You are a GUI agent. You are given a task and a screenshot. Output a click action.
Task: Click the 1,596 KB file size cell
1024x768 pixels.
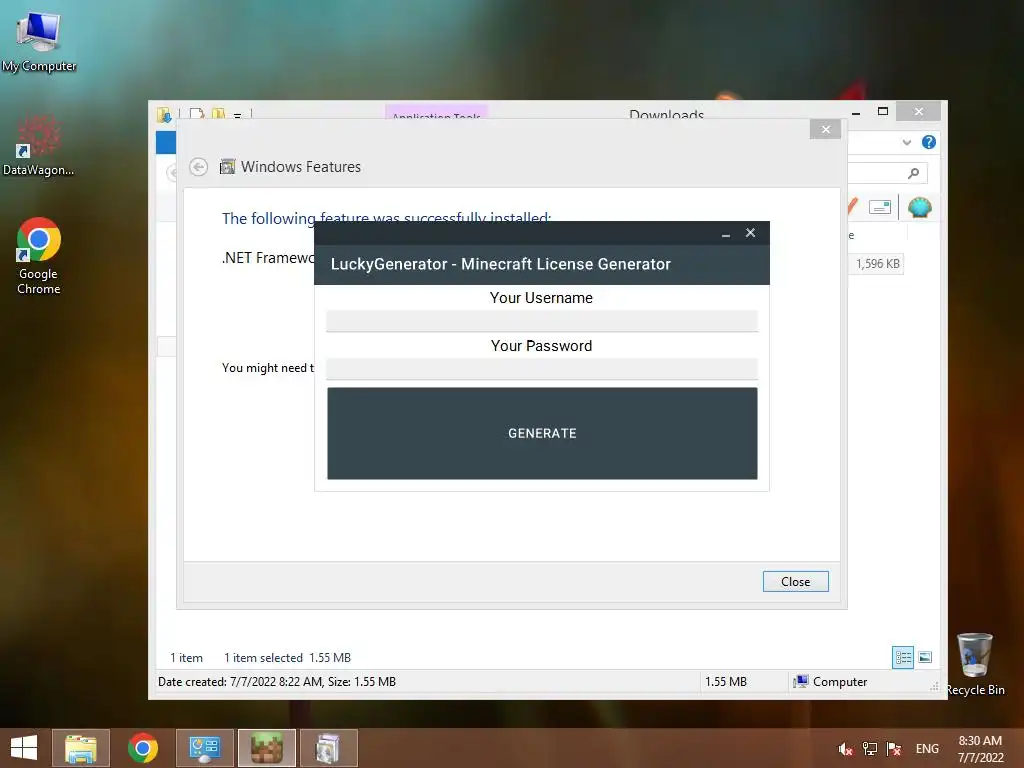click(x=877, y=264)
